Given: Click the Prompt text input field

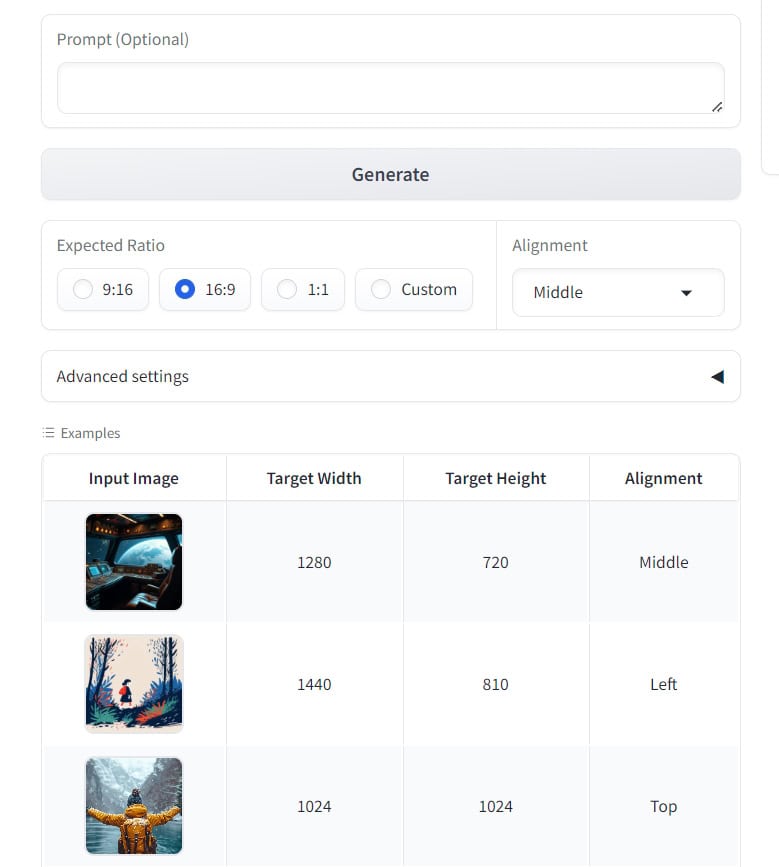Looking at the screenshot, I should point(390,88).
